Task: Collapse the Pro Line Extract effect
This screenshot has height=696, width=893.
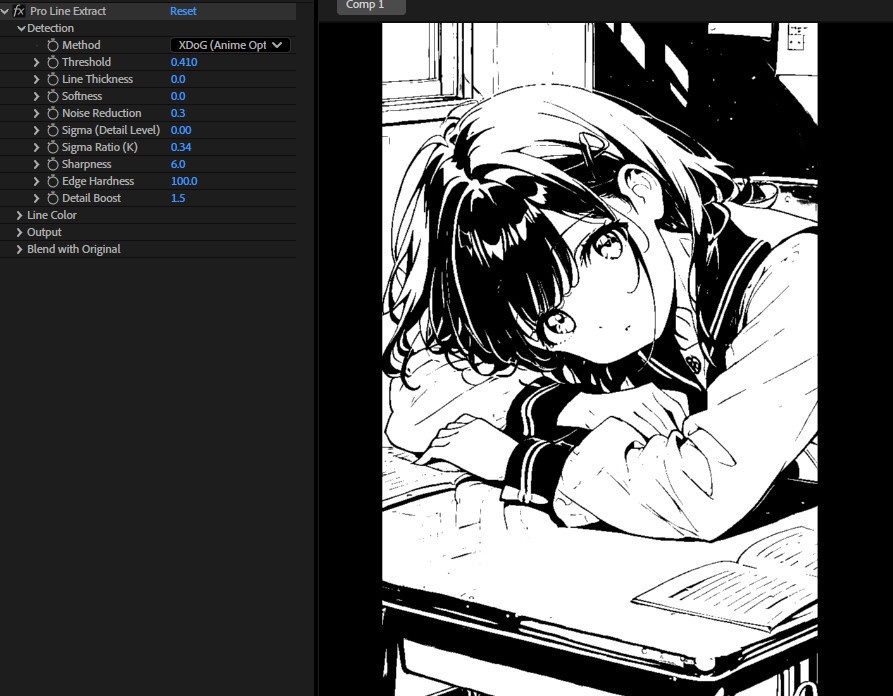Action: coord(5,11)
